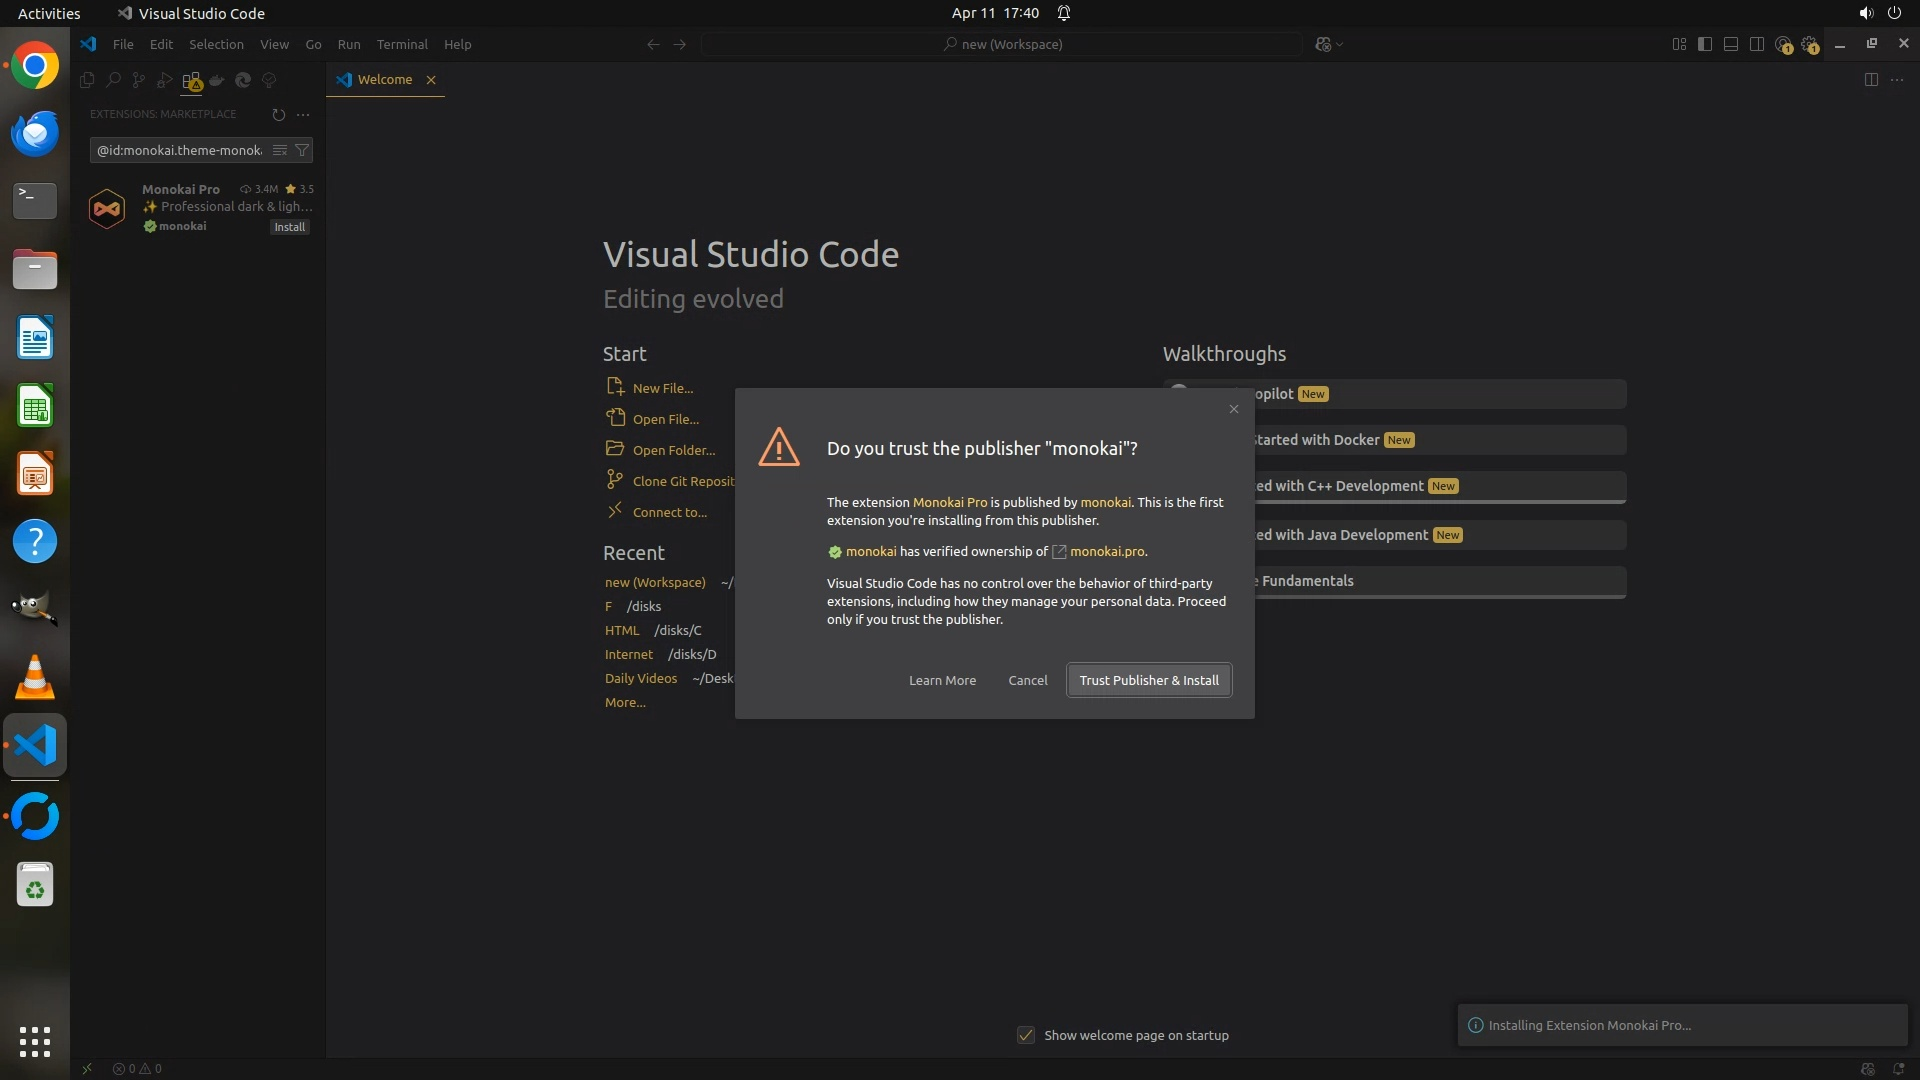The height and width of the screenshot is (1080, 1920).
Task: Click the Search view magnifier icon
Action: pos(113,80)
